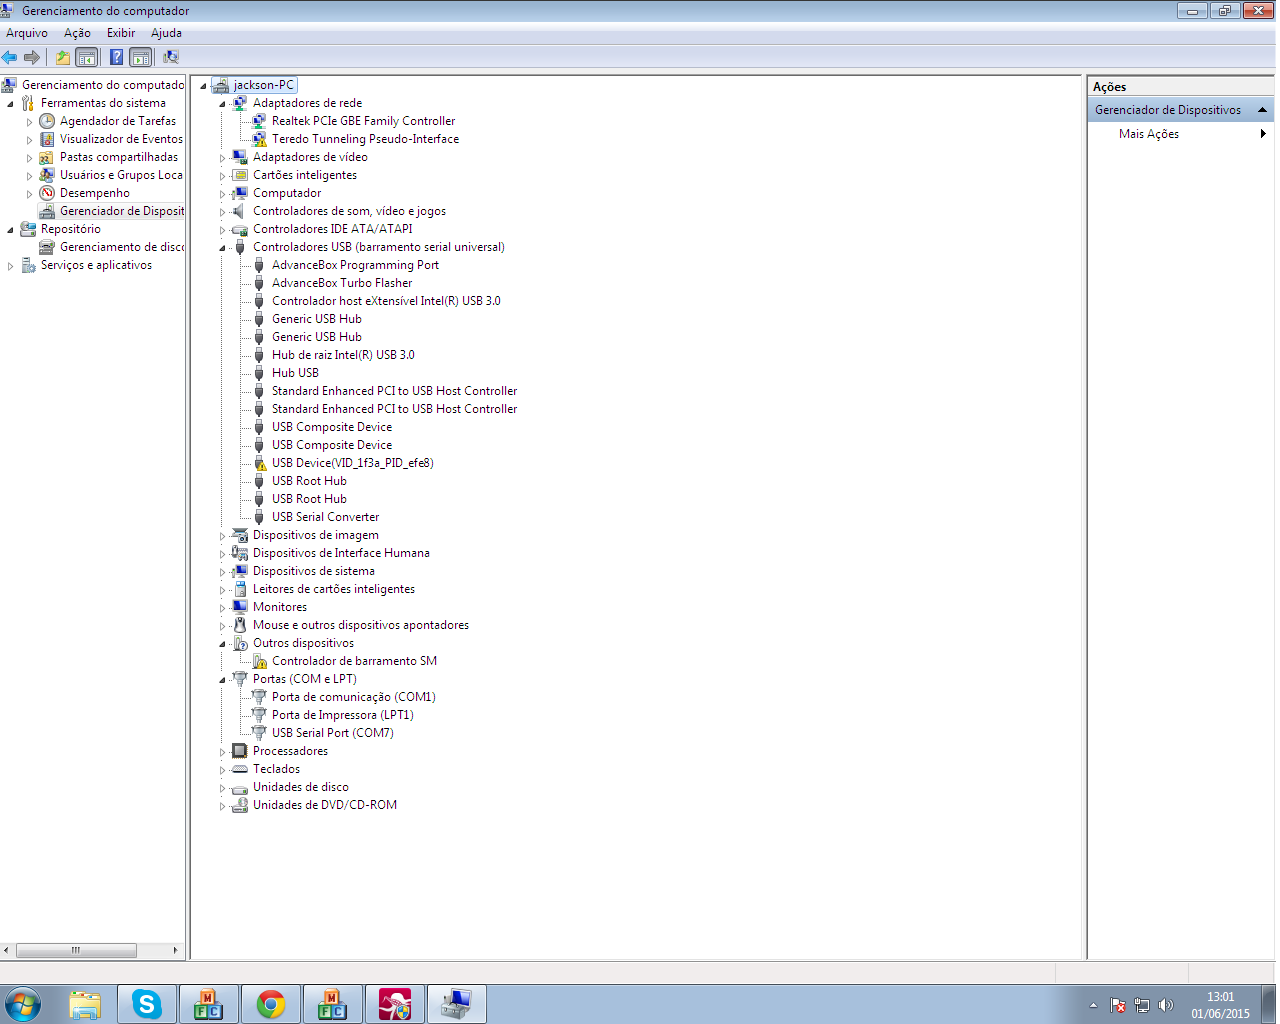Click USB Device(VID_1f3a_PID_efe8) warning icon
This screenshot has width=1280, height=1024.
pos(259,463)
